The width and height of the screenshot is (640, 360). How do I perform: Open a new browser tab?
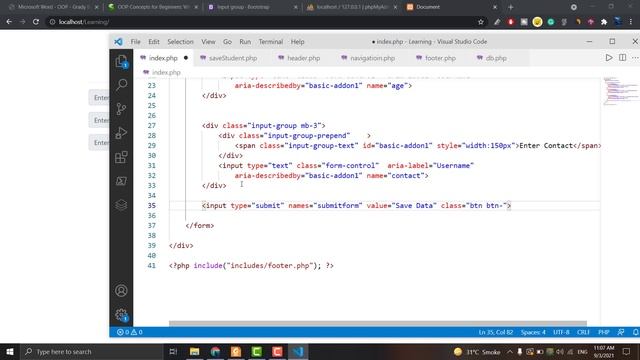click(x=511, y=7)
